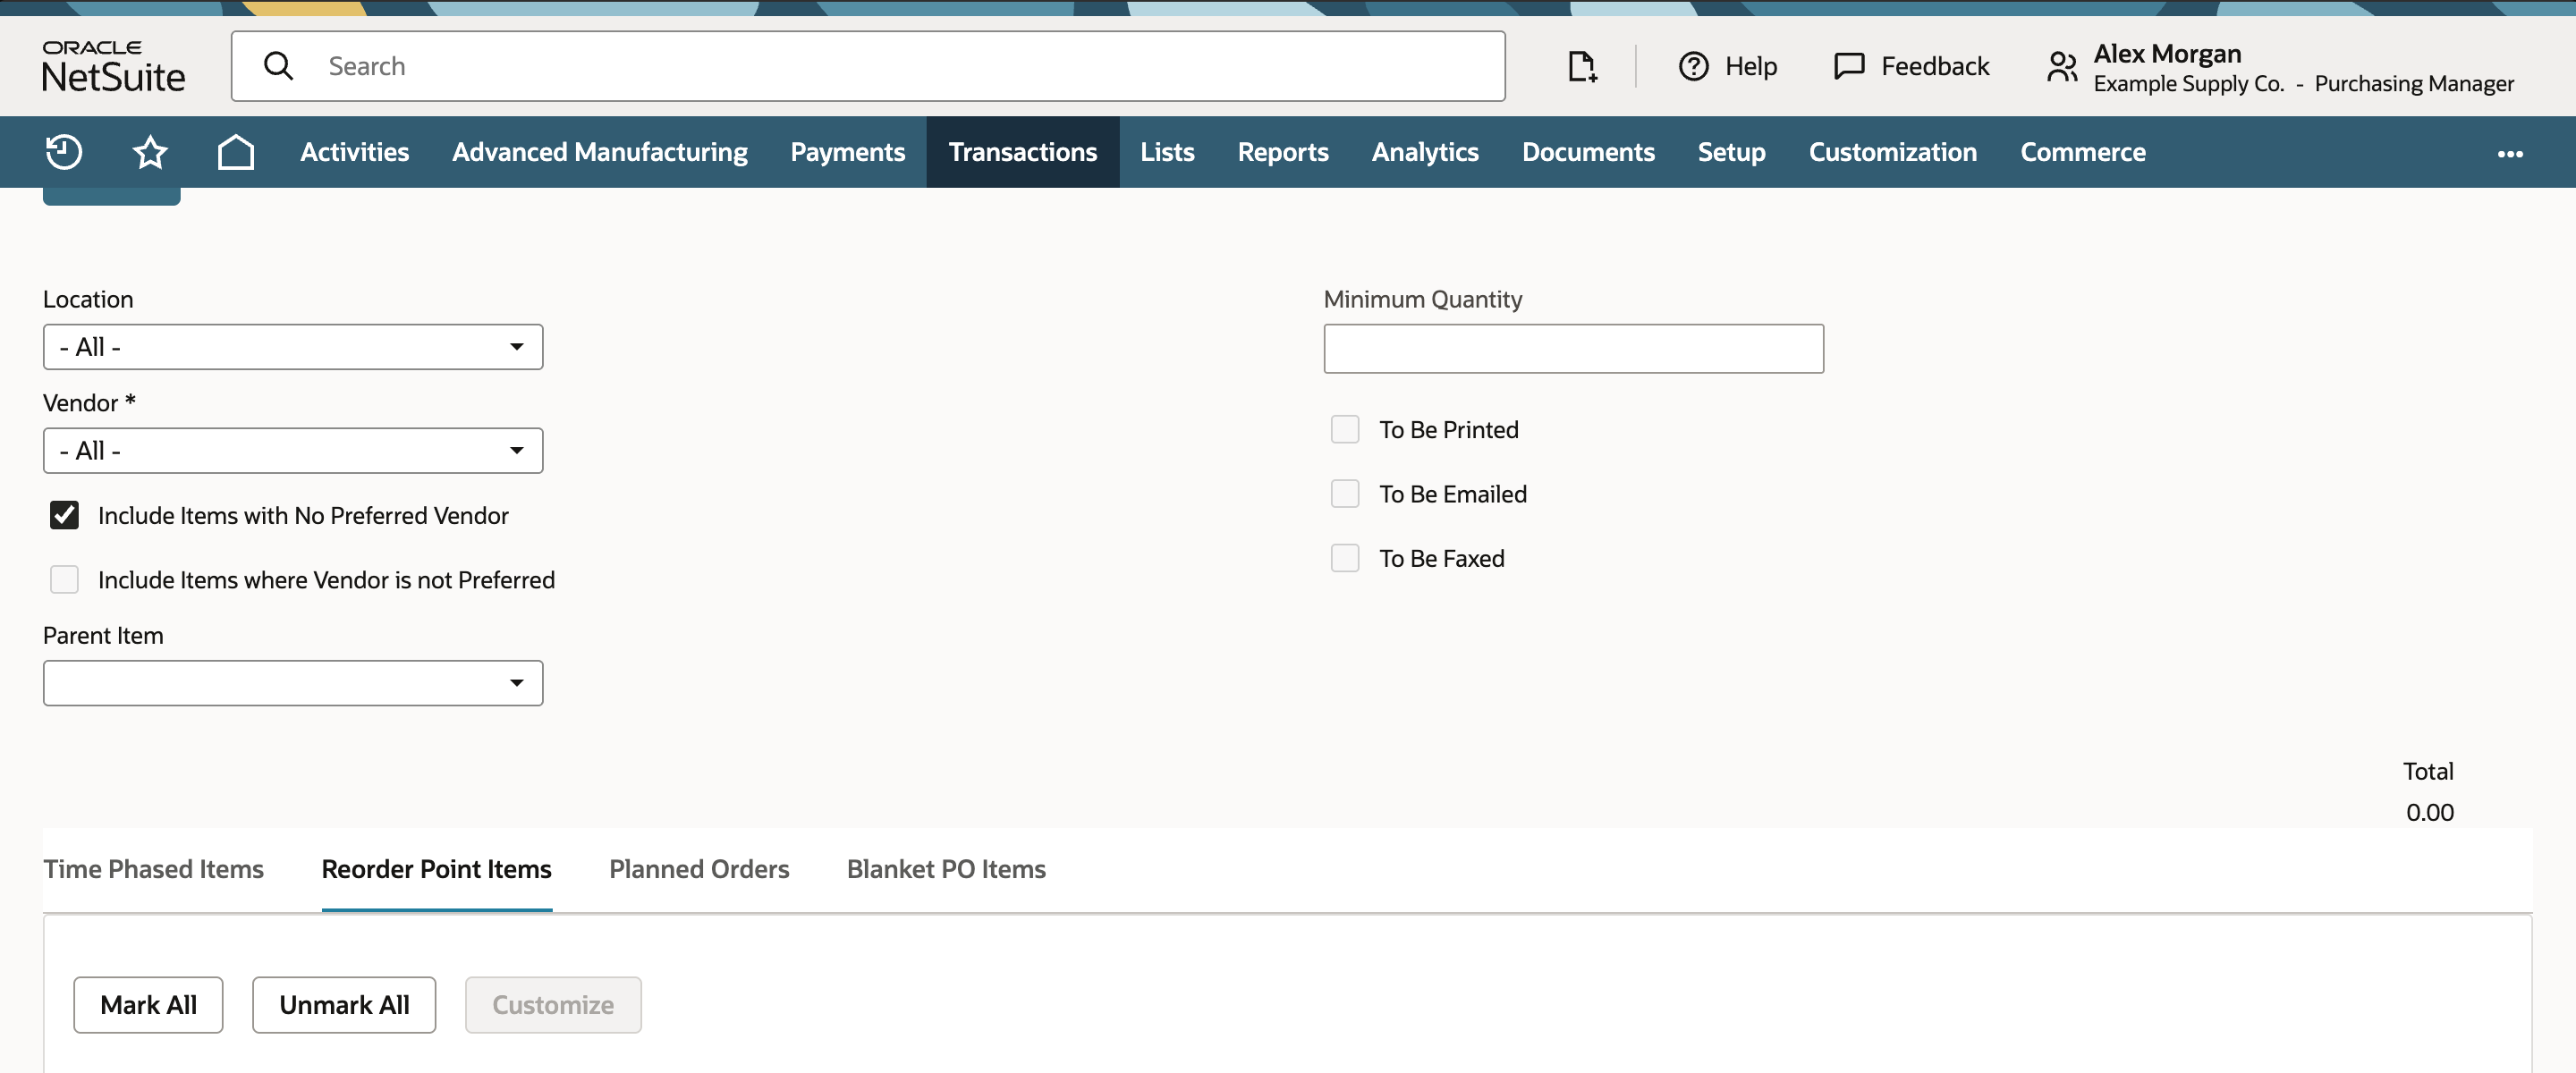Screen dimensions: 2576x1073
Task: Check the To Be Emailed box
Action: point(1345,493)
